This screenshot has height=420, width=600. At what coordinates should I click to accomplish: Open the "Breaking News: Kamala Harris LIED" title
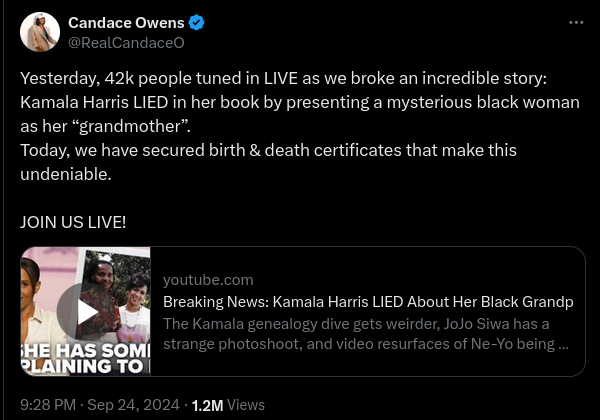pyautogui.click(x=368, y=302)
